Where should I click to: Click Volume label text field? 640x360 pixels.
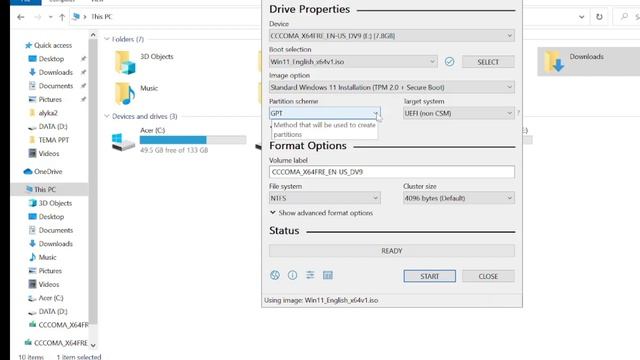pos(391,172)
